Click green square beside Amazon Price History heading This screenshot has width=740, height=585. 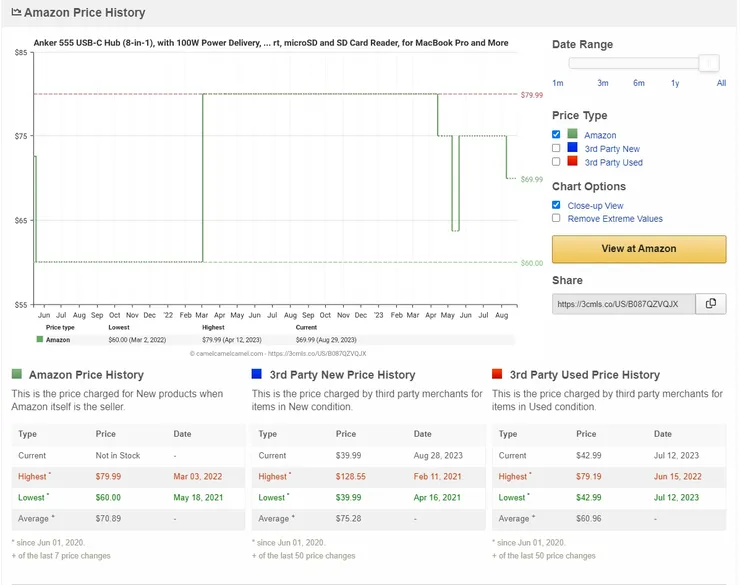[x=17, y=374]
